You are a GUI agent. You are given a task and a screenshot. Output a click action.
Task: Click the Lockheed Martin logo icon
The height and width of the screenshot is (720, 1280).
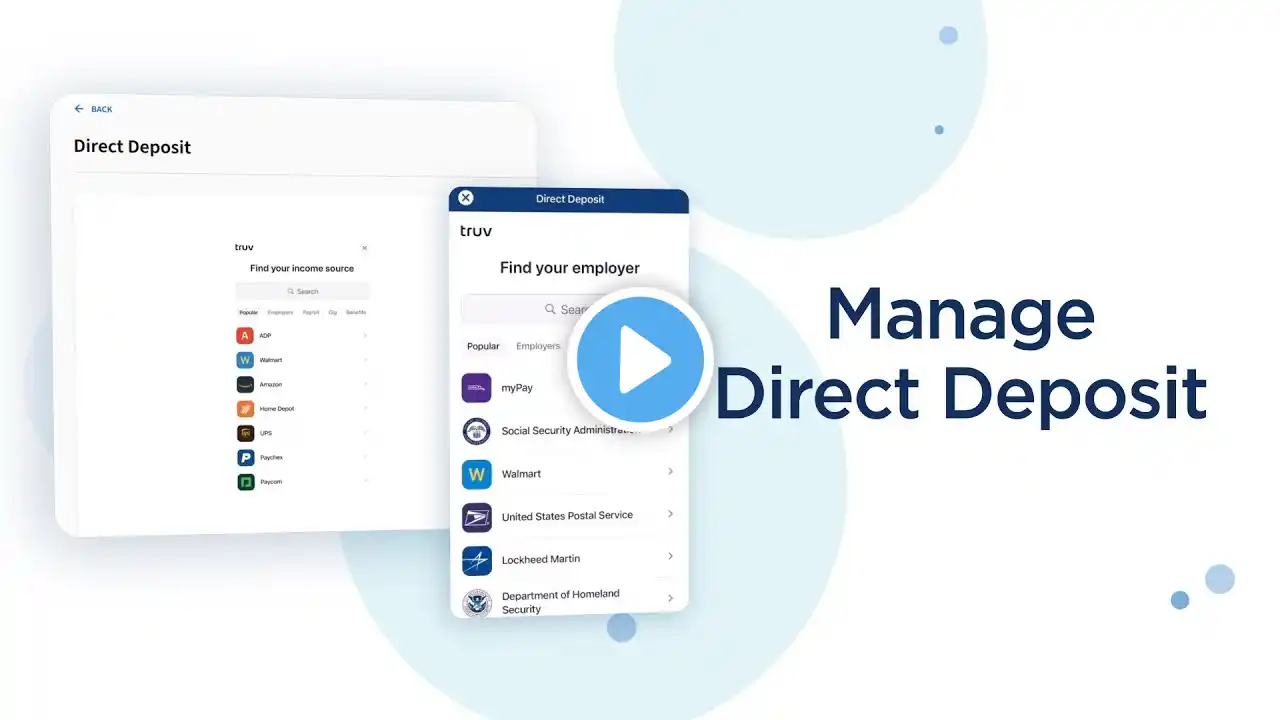click(x=476, y=560)
